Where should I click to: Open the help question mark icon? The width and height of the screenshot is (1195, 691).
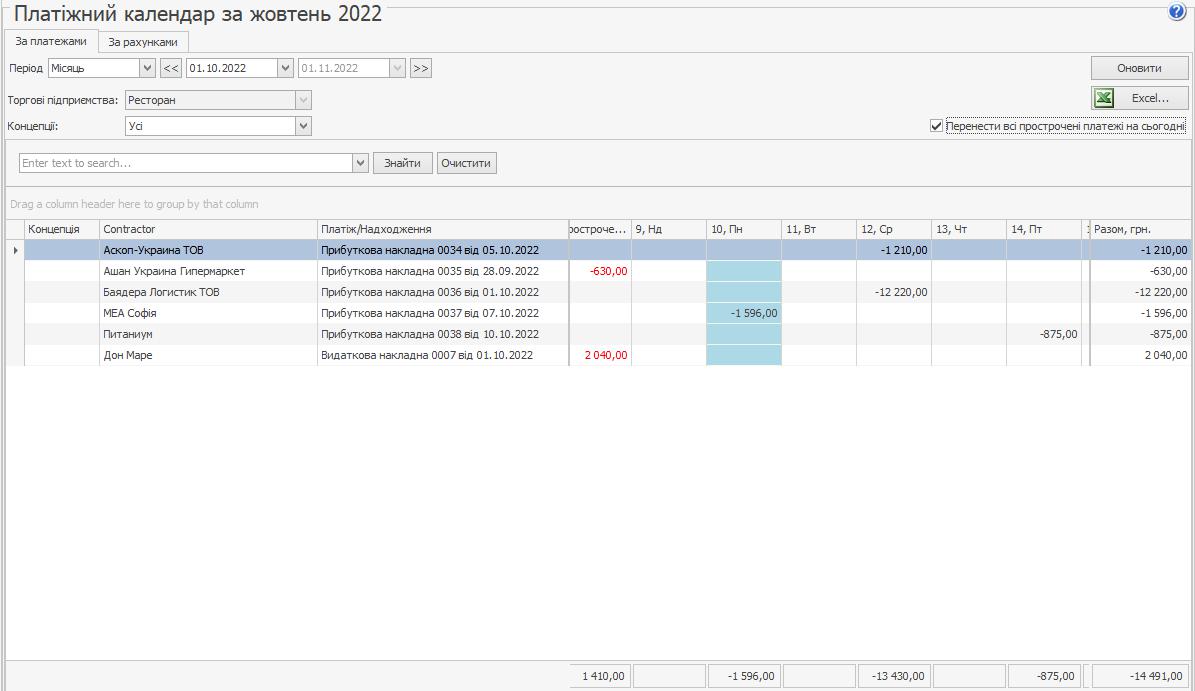point(1176,12)
